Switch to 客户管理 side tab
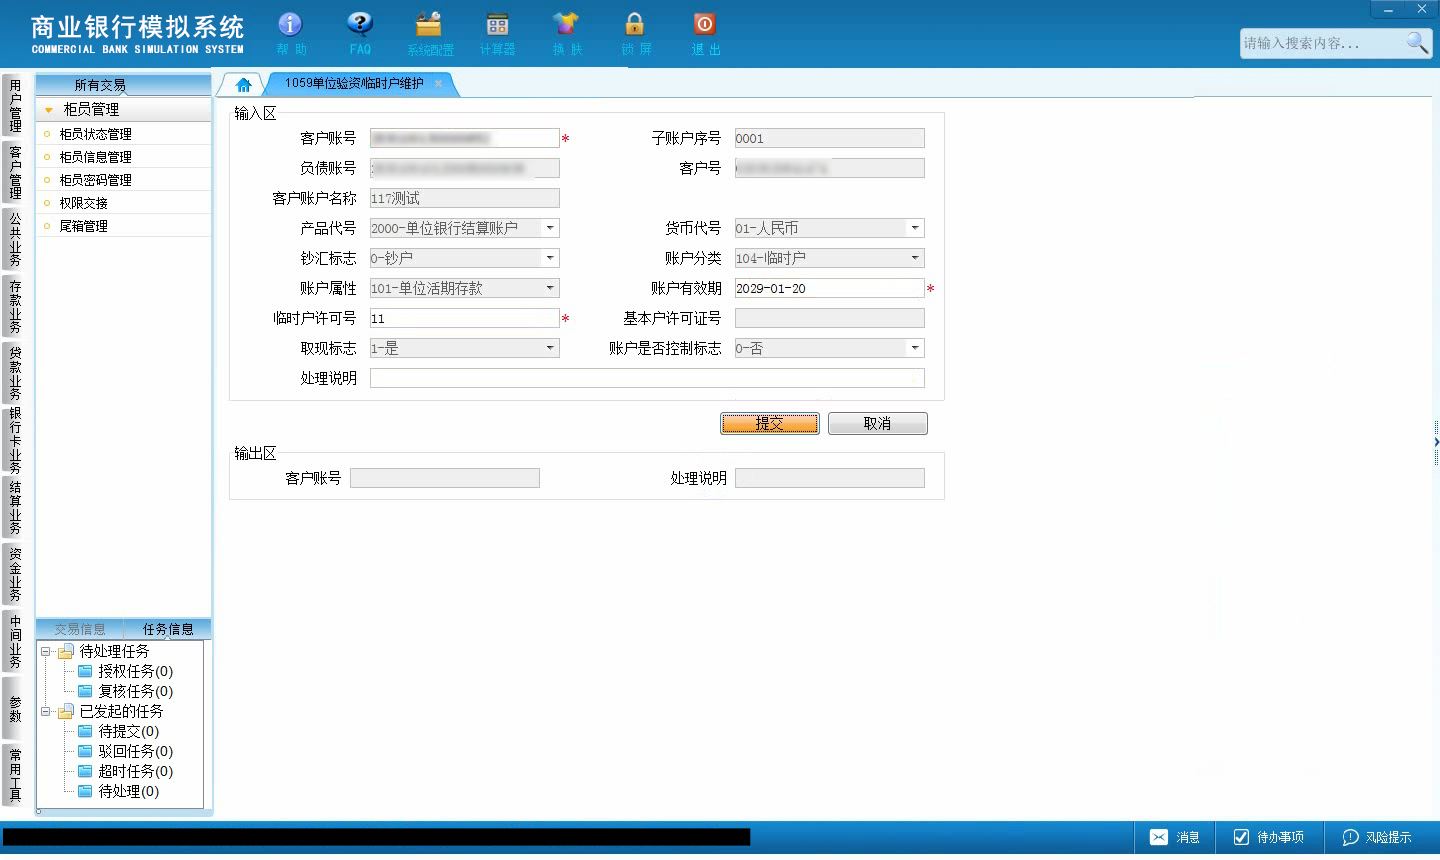The height and width of the screenshot is (860, 1440). click(x=15, y=172)
